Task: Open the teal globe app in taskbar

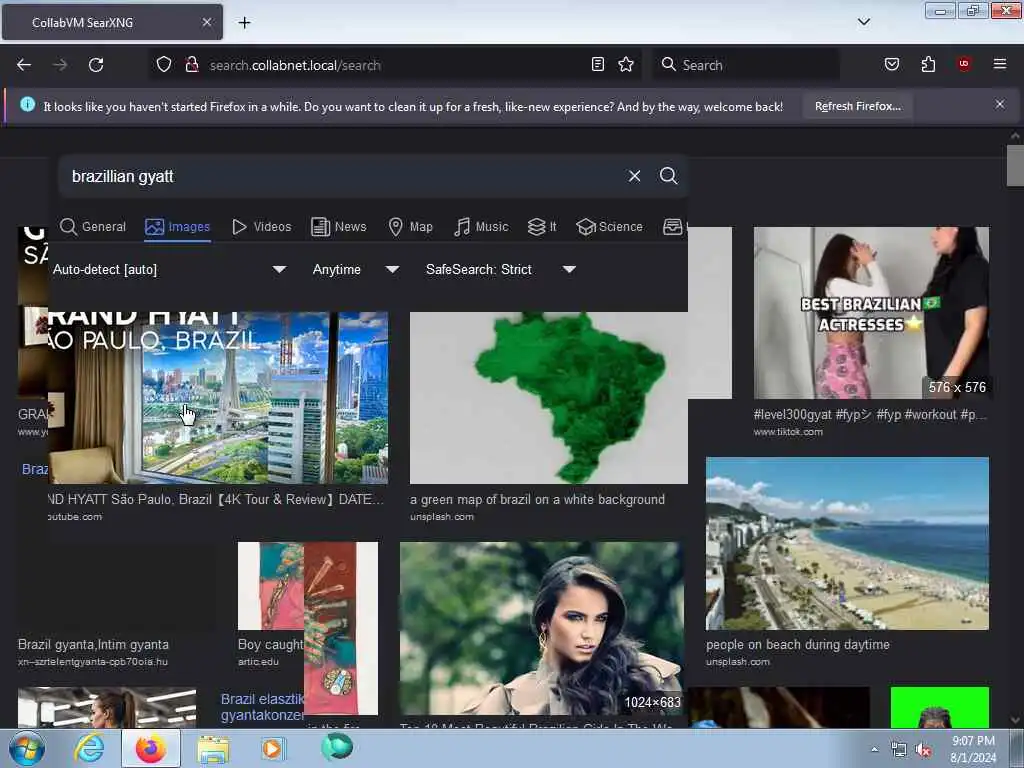Action: point(337,747)
